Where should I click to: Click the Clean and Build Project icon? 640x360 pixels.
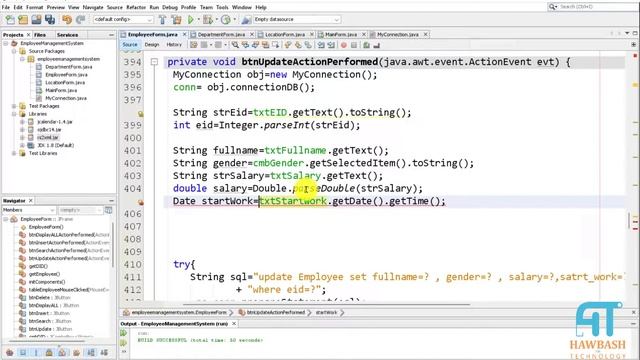[176, 19]
